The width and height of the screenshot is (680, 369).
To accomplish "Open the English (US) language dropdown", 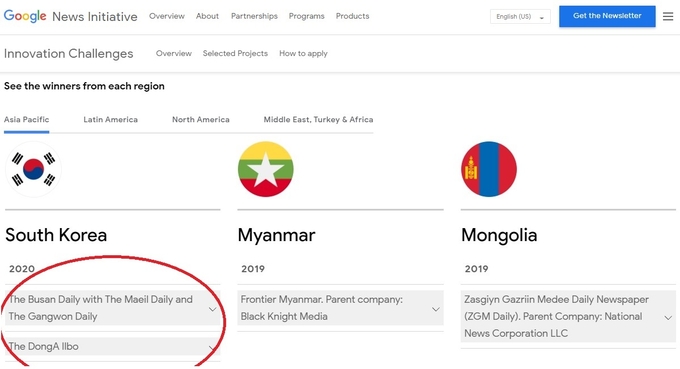I will (520, 16).
